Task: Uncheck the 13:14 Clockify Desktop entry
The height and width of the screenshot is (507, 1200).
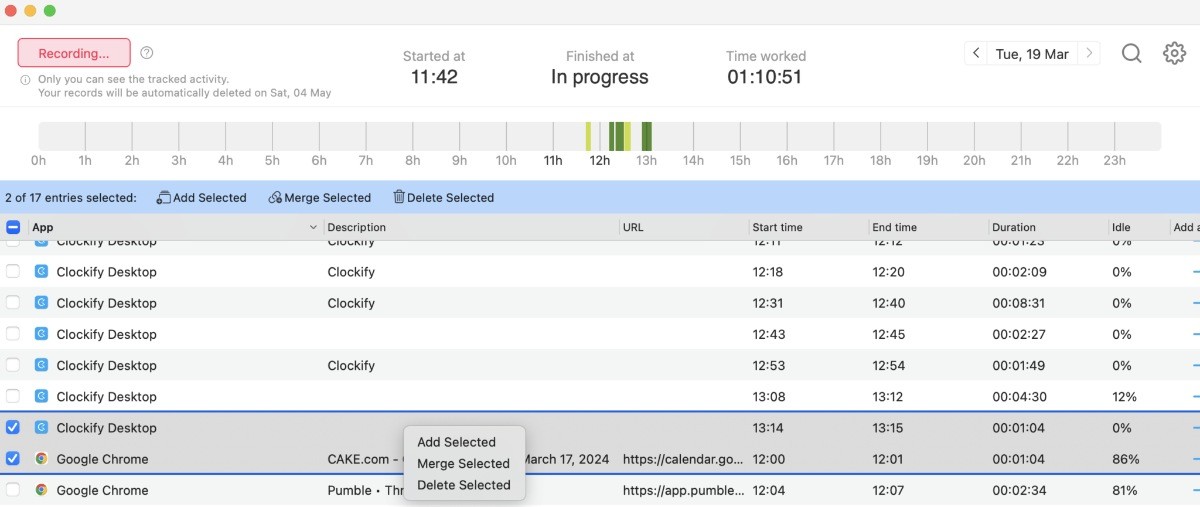Action: (13, 427)
